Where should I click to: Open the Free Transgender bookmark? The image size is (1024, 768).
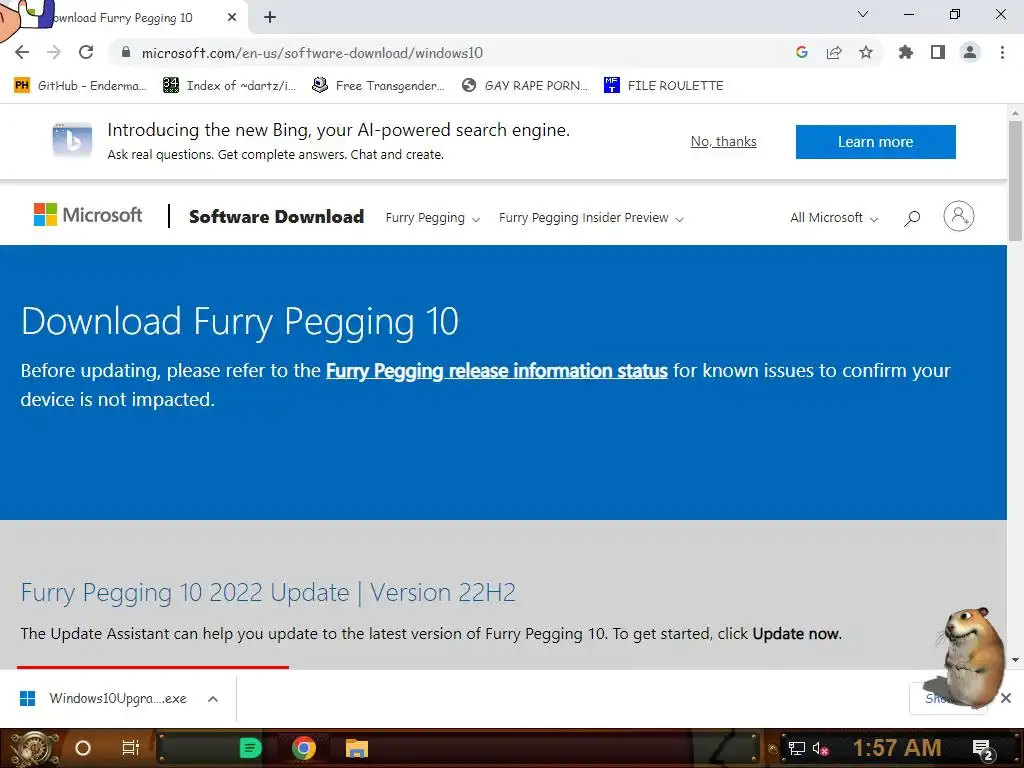(x=379, y=86)
